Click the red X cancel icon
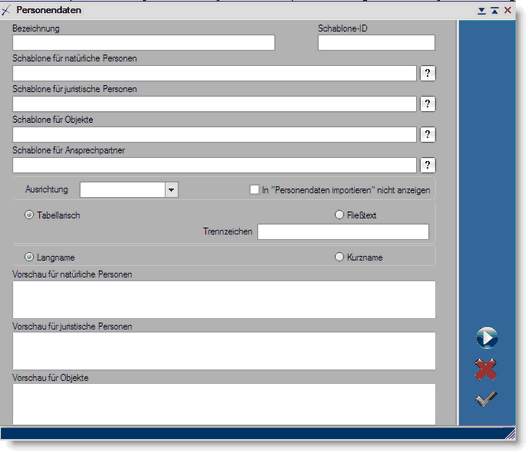This screenshot has height=453, width=528. point(486,369)
